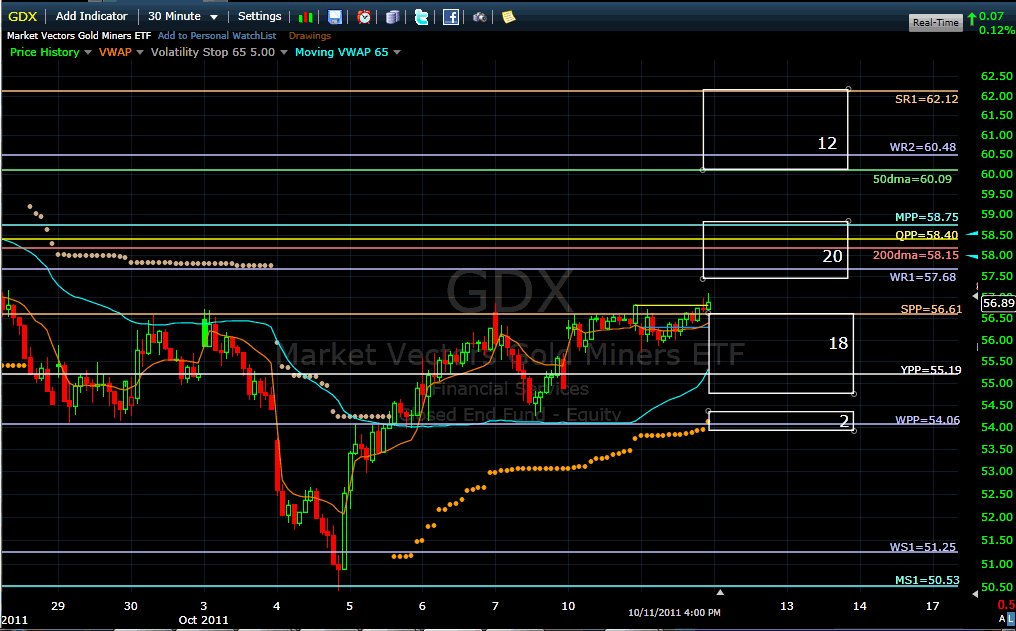
Task: Click the green up arrow beside 0.07
Action: click(x=971, y=19)
